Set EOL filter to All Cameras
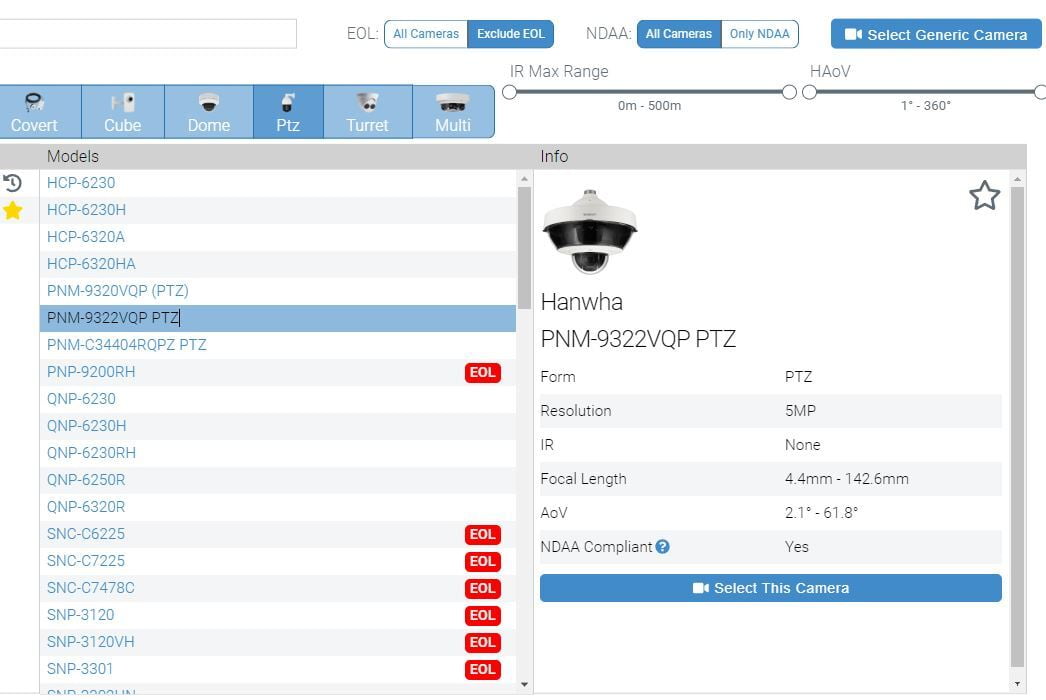Image resolution: width=1046 pixels, height=700 pixels. tap(426, 34)
